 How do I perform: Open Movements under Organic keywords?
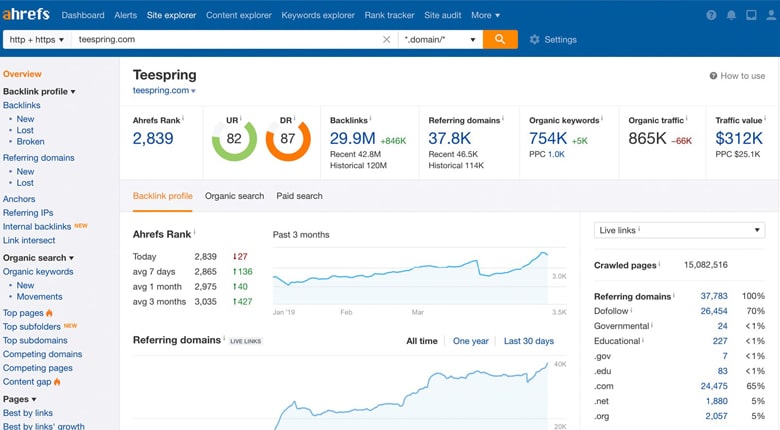[39, 297]
